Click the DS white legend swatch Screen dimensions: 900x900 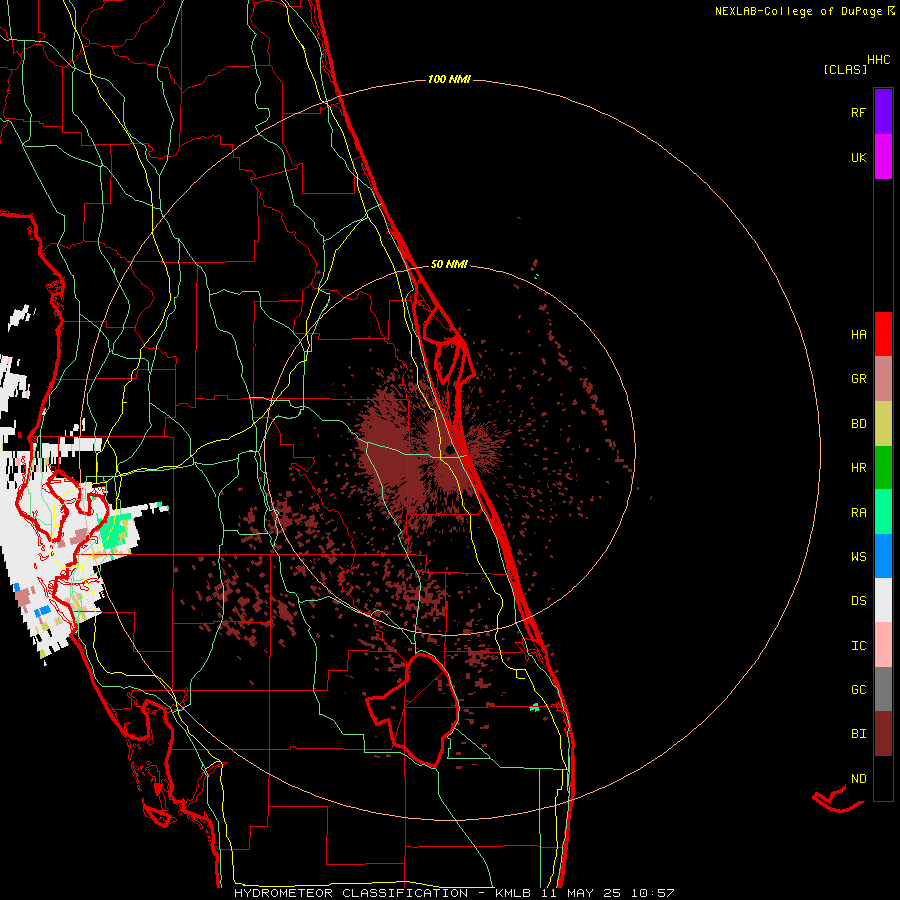883,600
